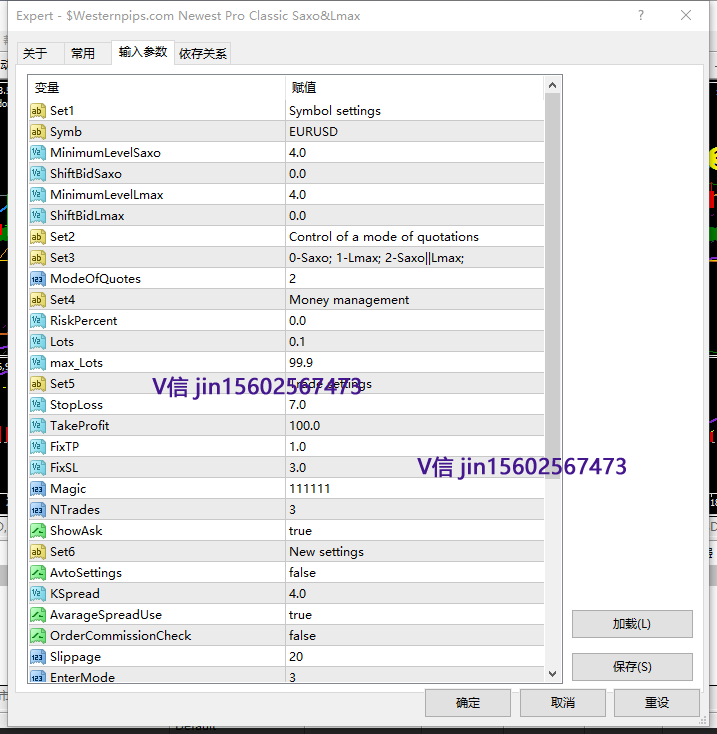The width and height of the screenshot is (717, 734).
Task: Click the boolean icon beside OrderCommissionCheck
Action: coord(38,636)
